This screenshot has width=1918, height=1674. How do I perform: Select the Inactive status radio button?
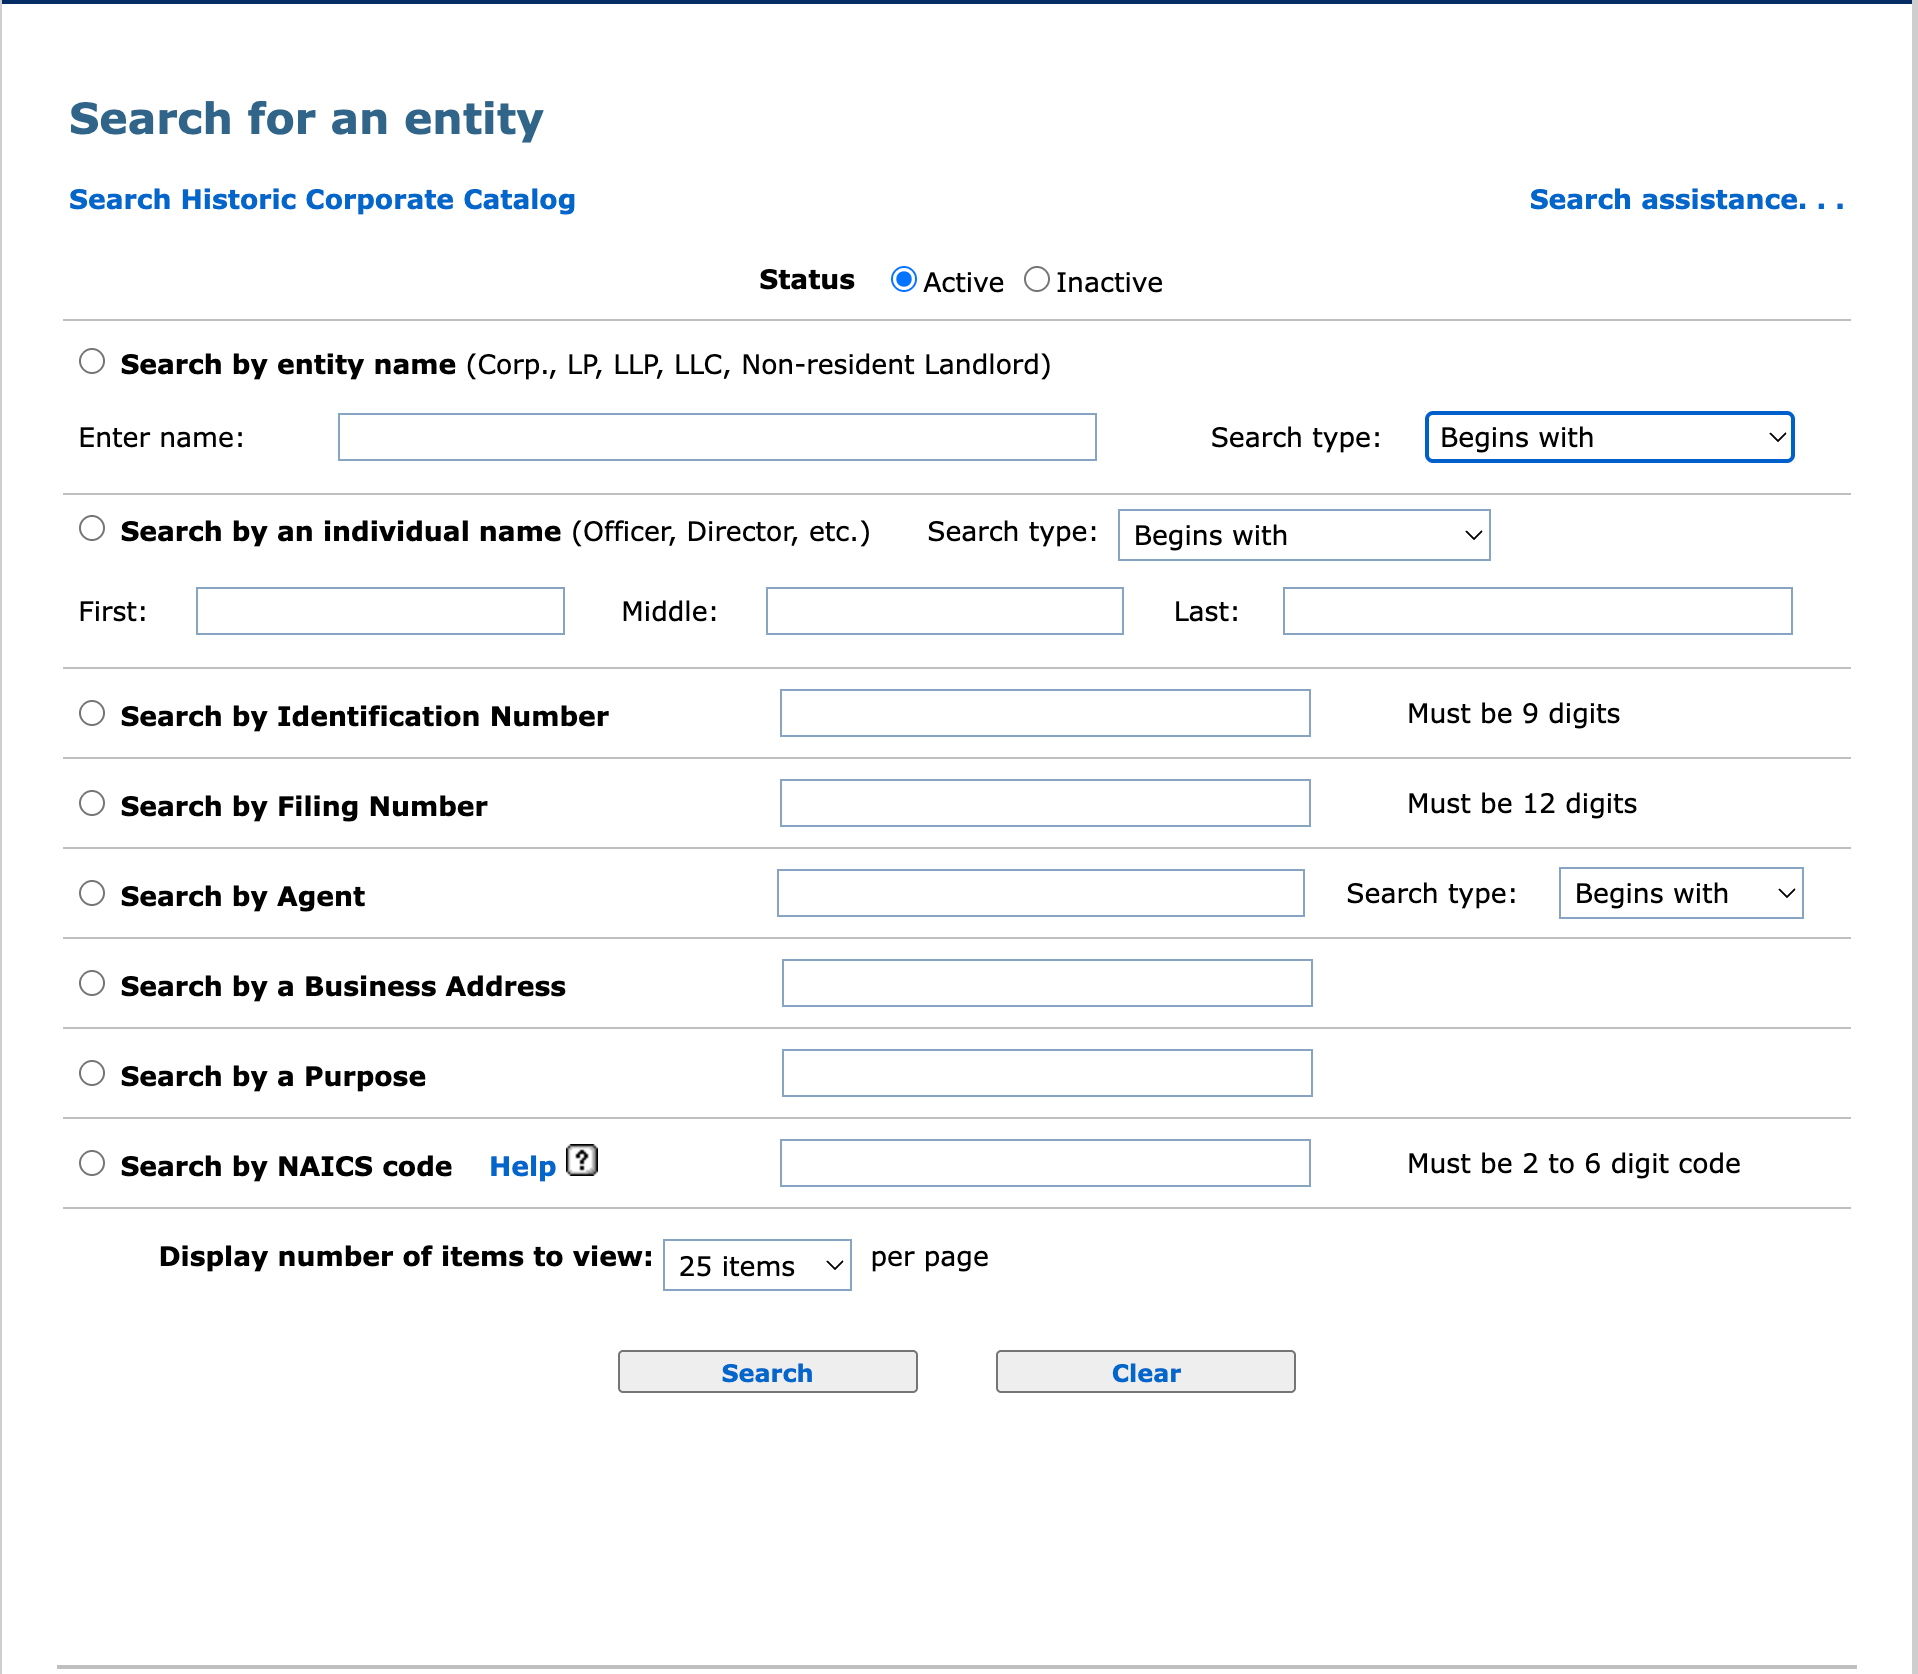coord(1037,280)
